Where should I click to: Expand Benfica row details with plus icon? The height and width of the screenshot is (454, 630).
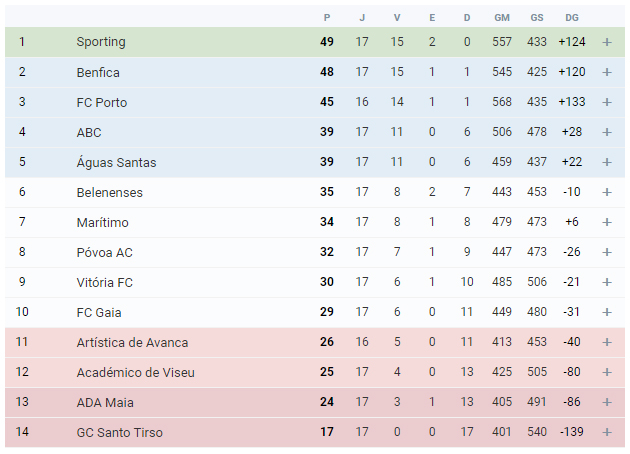click(x=607, y=72)
